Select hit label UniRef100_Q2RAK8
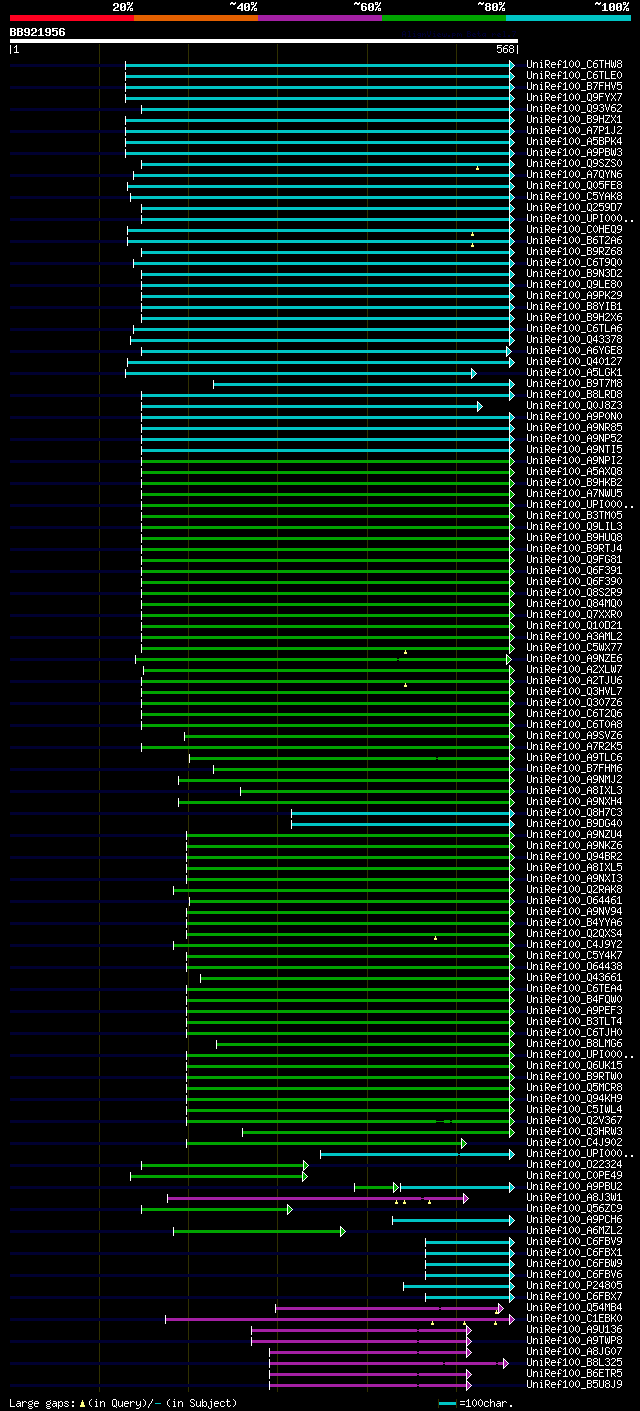The height and width of the screenshot is (1411, 640). (x=574, y=889)
